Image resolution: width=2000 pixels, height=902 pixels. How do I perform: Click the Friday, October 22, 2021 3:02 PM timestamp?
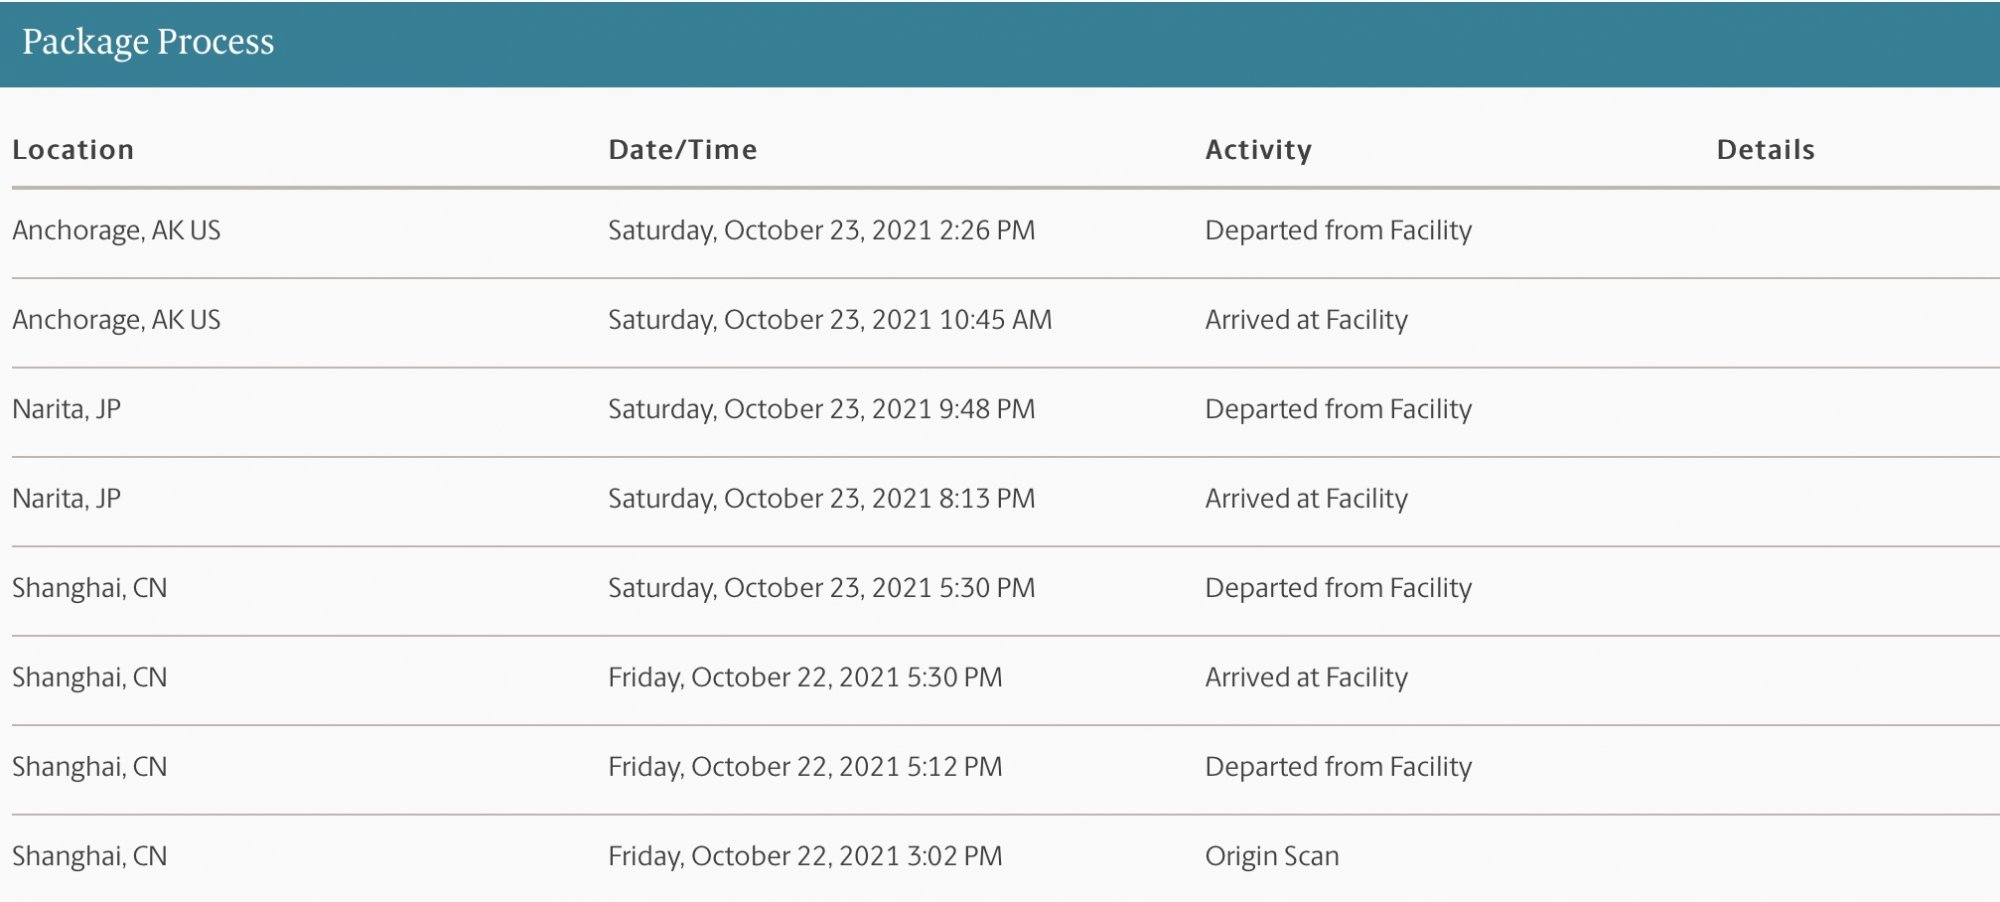805,857
